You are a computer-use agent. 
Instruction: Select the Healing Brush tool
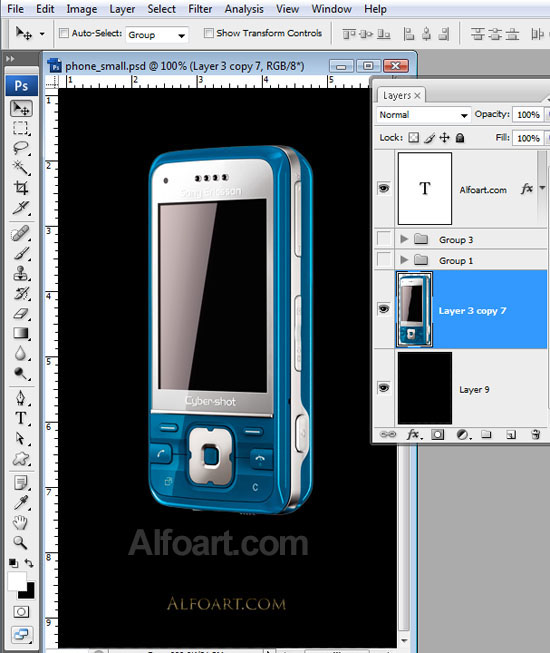[21, 233]
